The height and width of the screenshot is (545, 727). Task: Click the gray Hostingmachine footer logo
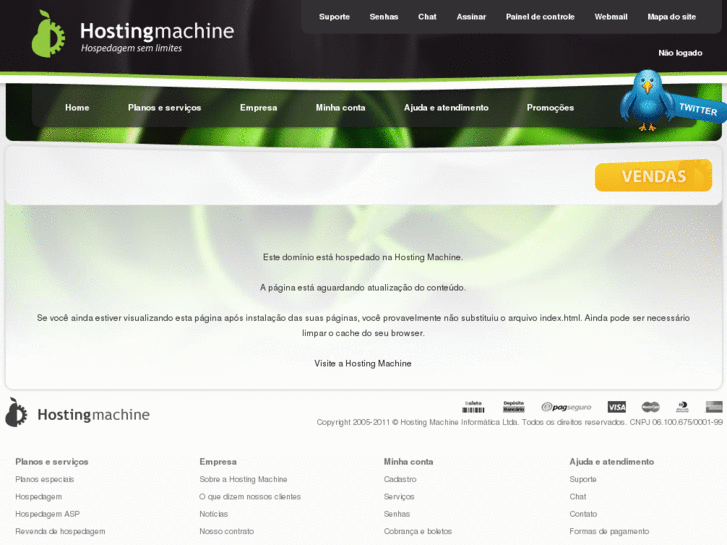77,413
